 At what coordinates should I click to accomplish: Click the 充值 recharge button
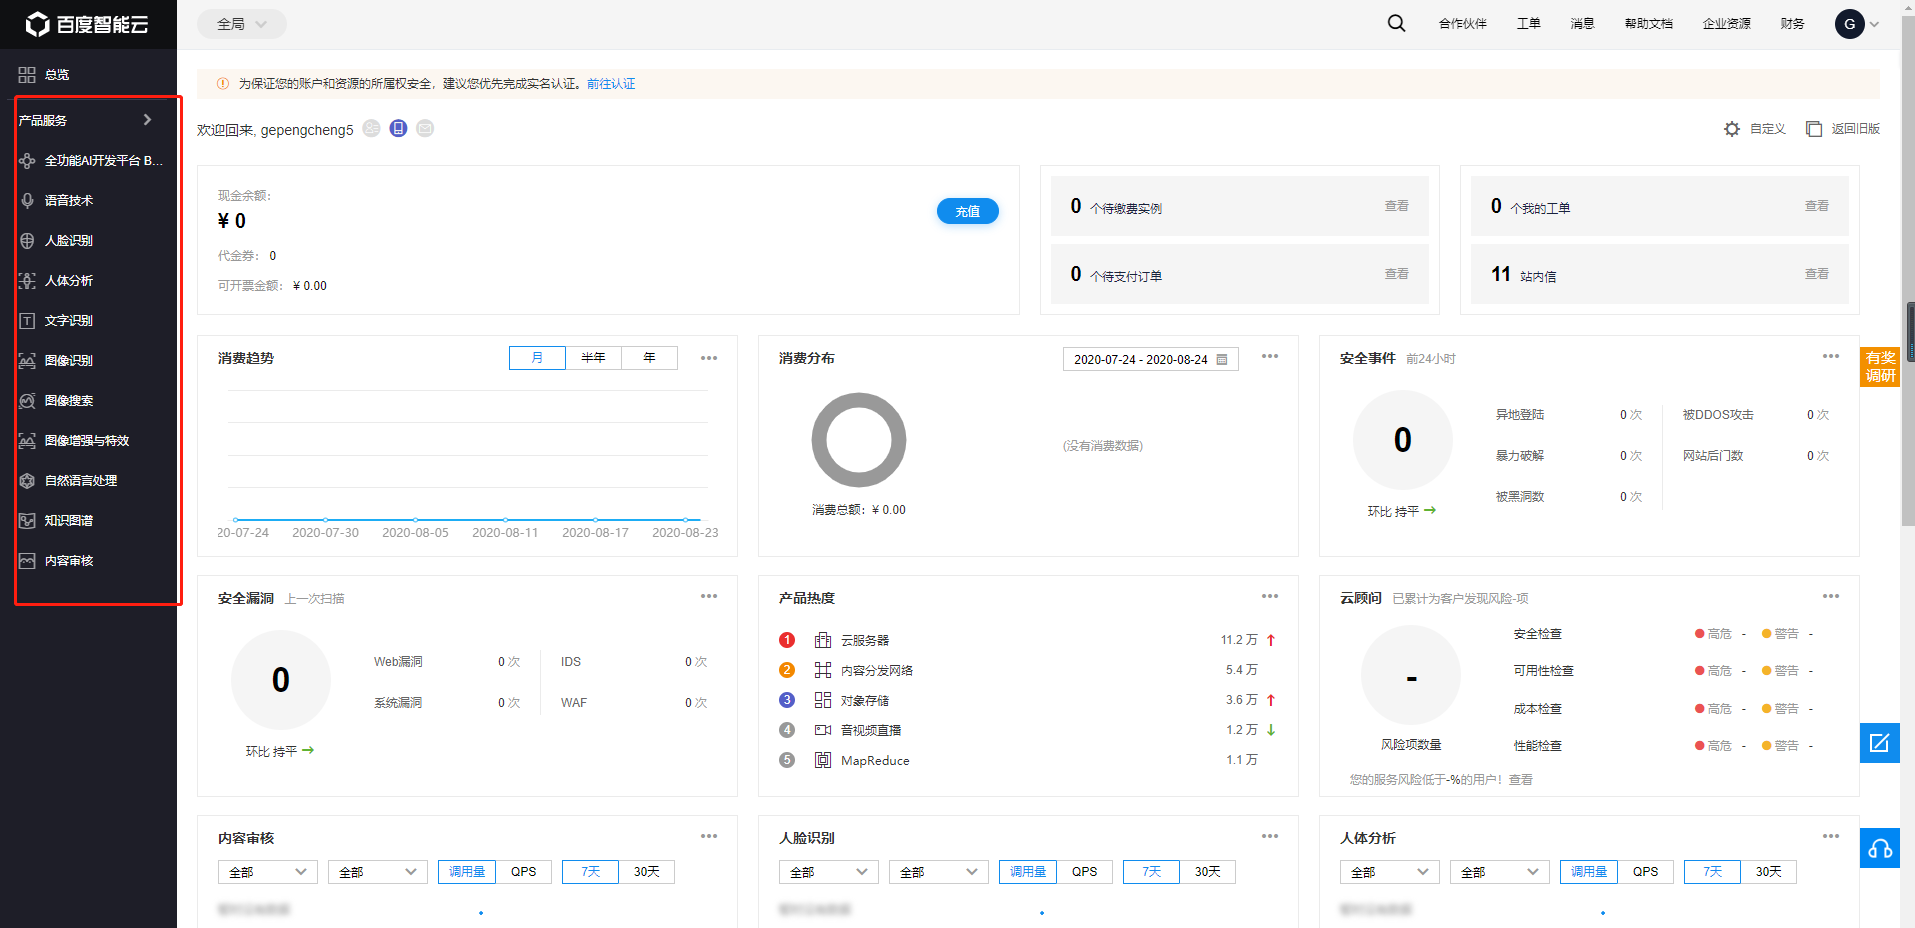[968, 211]
